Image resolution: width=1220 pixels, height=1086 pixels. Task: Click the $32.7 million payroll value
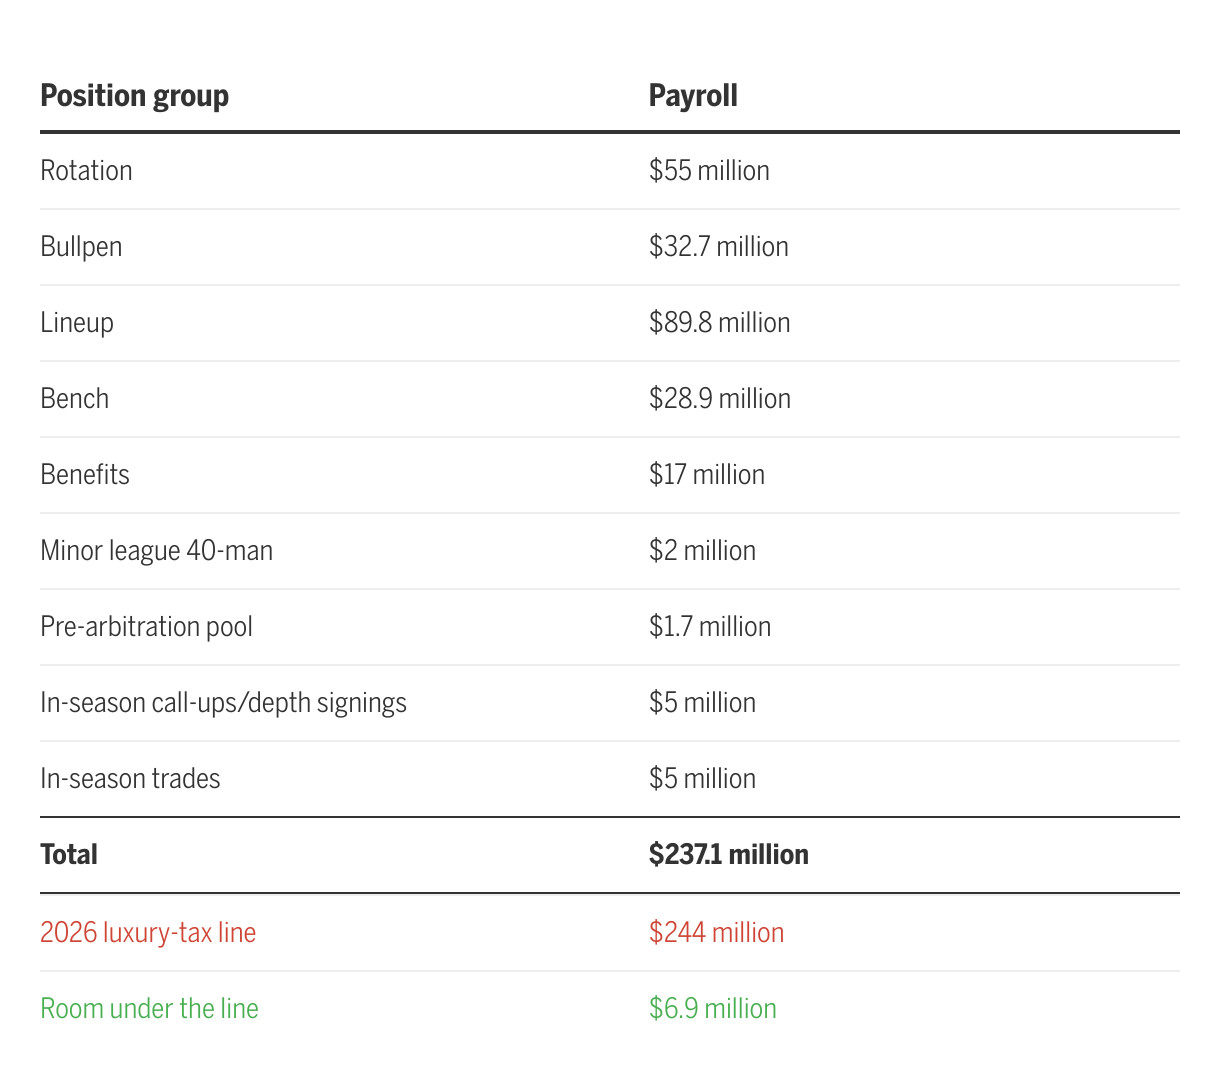(718, 247)
